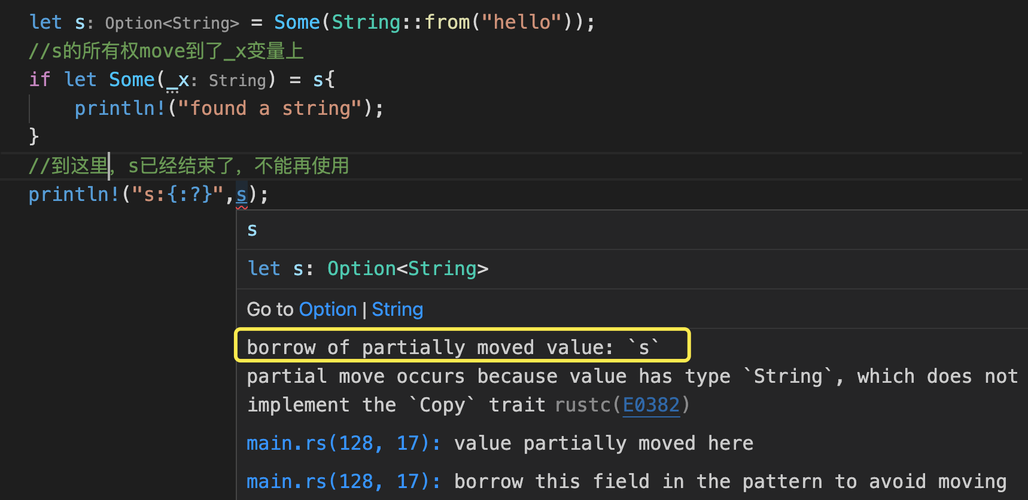Screen dimensions: 1028x500
Task: Click the "hello" string literal
Action: point(520,21)
